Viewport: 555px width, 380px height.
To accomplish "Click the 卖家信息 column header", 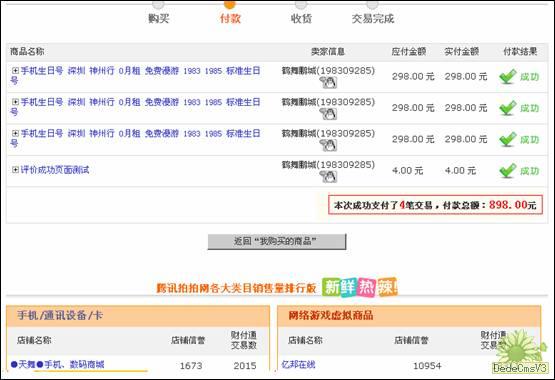I will coord(328,52).
